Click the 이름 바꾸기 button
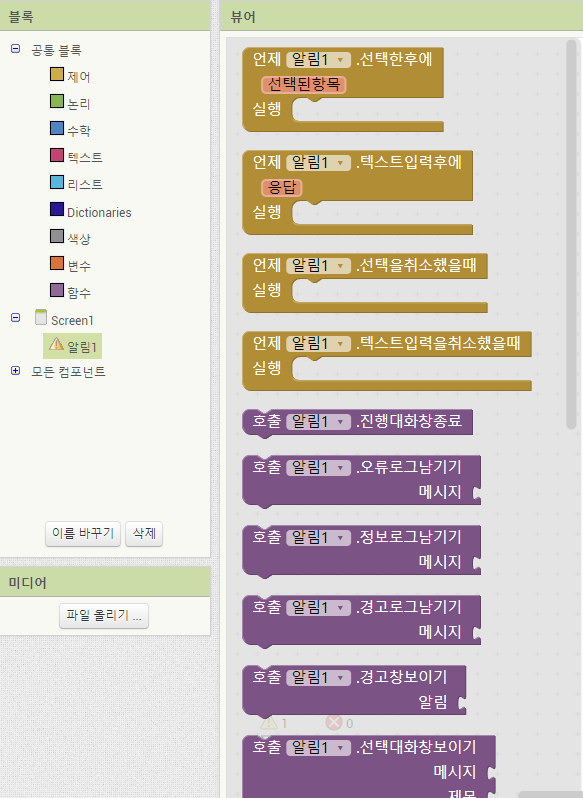This screenshot has width=583, height=798. 83,533
